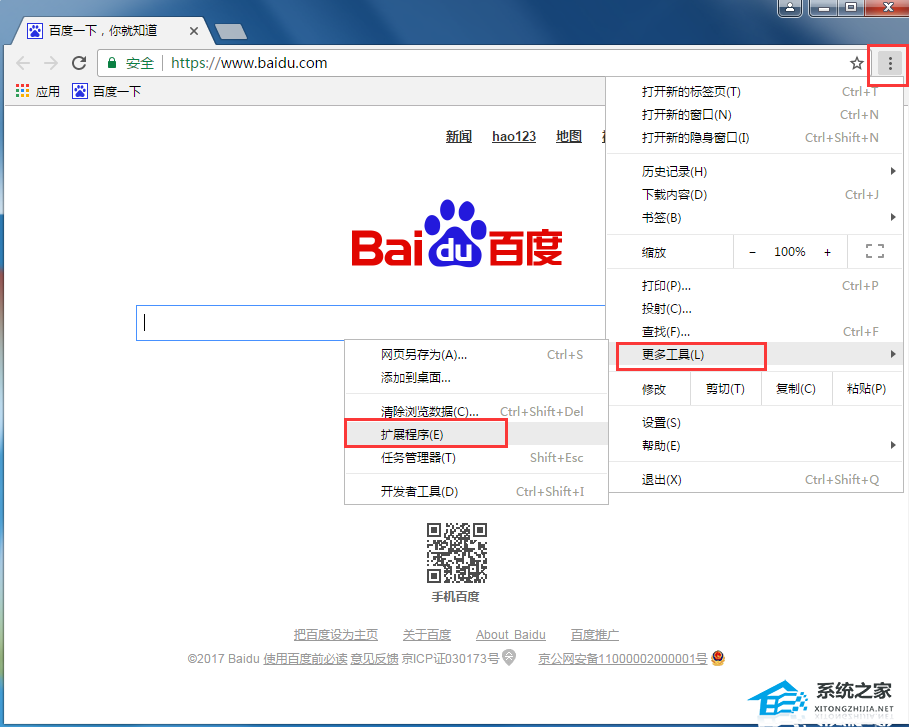Click the zoom out minus button
The height and width of the screenshot is (727, 909).
coord(752,252)
